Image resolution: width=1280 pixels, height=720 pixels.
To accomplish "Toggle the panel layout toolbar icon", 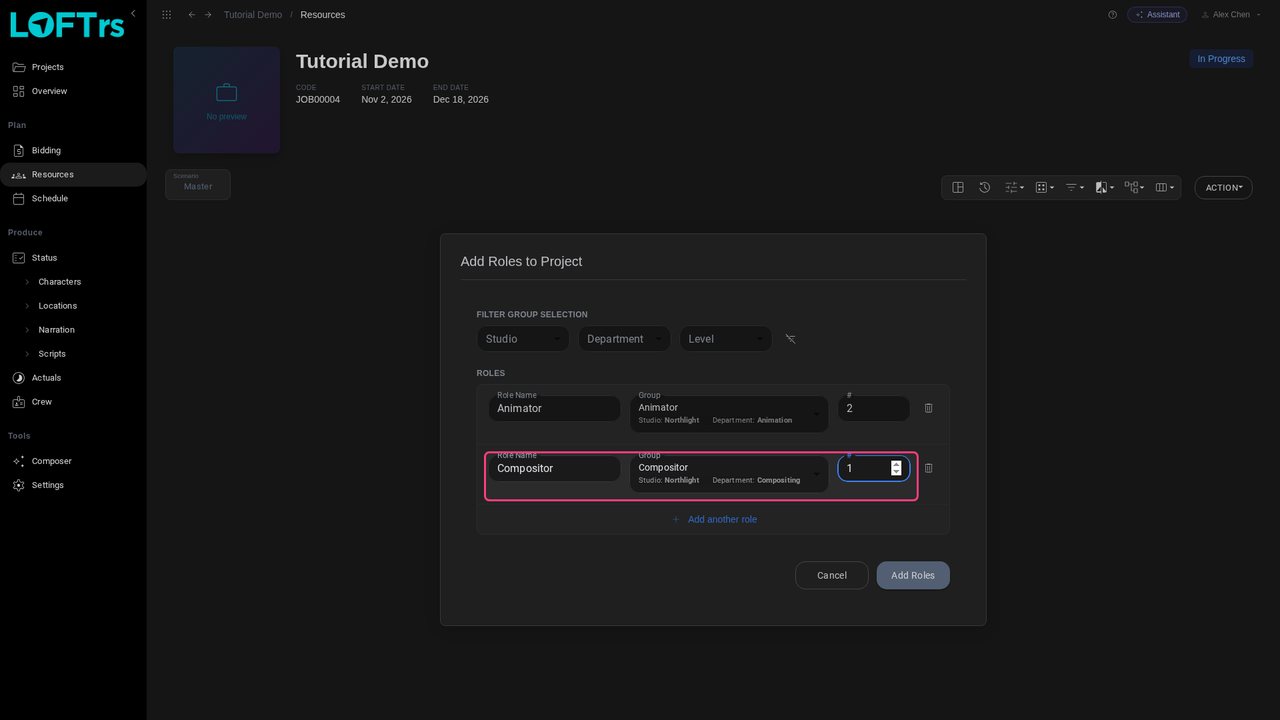I will click(958, 187).
